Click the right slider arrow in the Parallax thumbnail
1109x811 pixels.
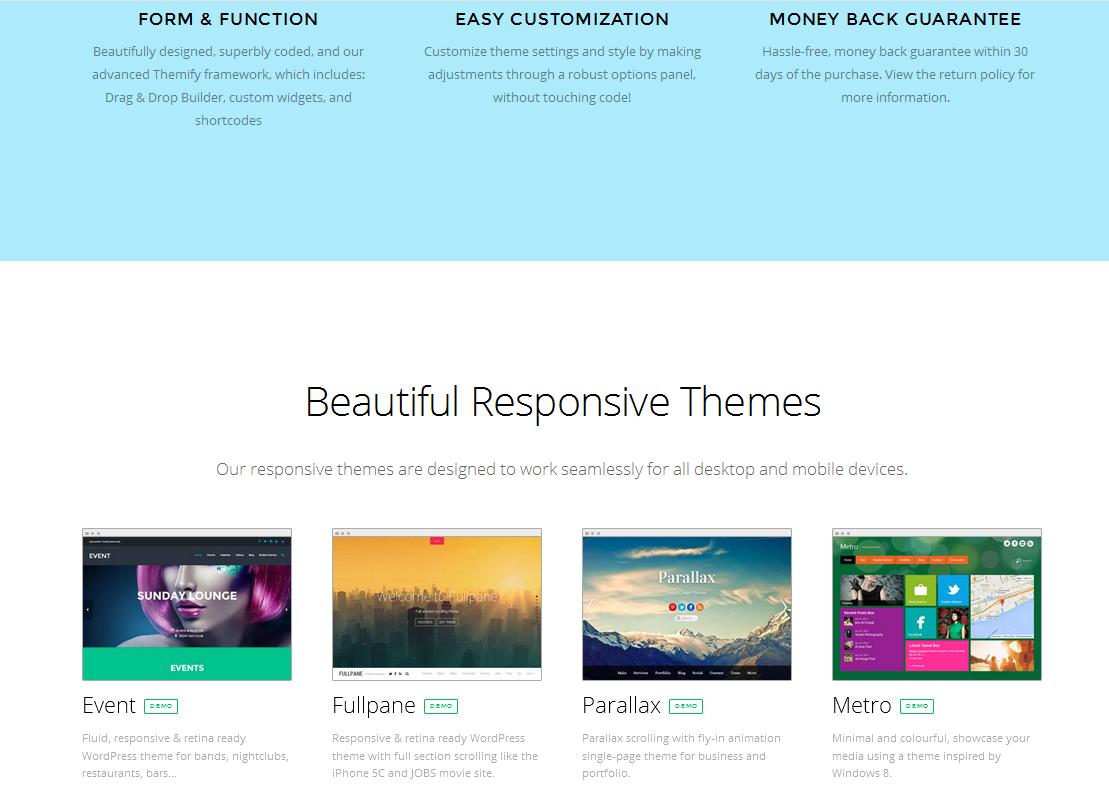pyautogui.click(x=786, y=607)
